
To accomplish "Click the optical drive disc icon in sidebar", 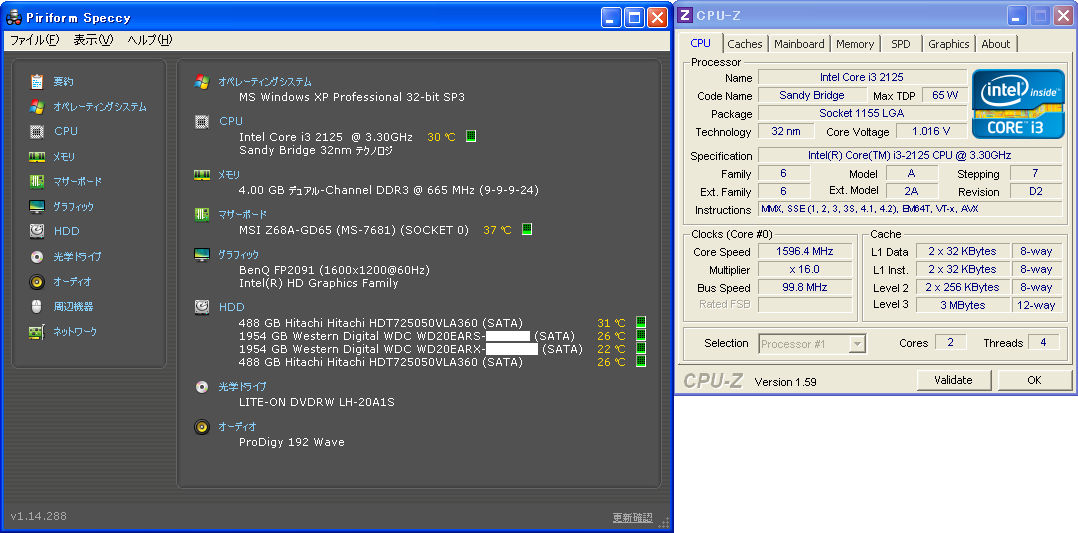I will (37, 257).
